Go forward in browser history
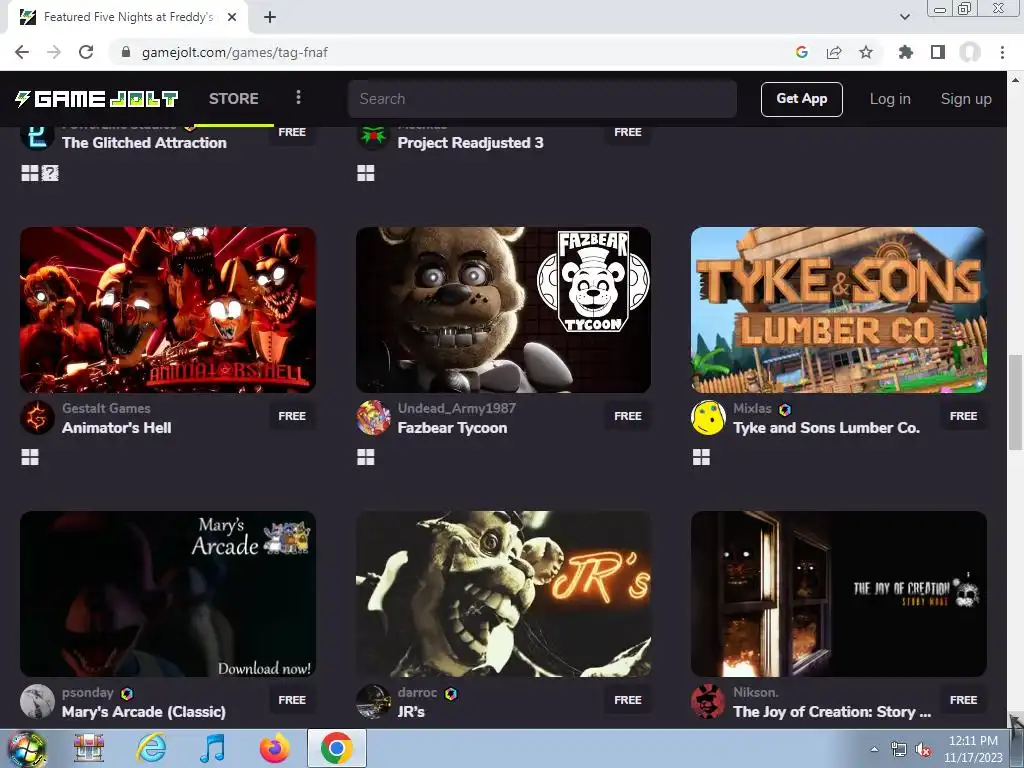Image resolution: width=1024 pixels, height=768 pixels. (x=54, y=52)
